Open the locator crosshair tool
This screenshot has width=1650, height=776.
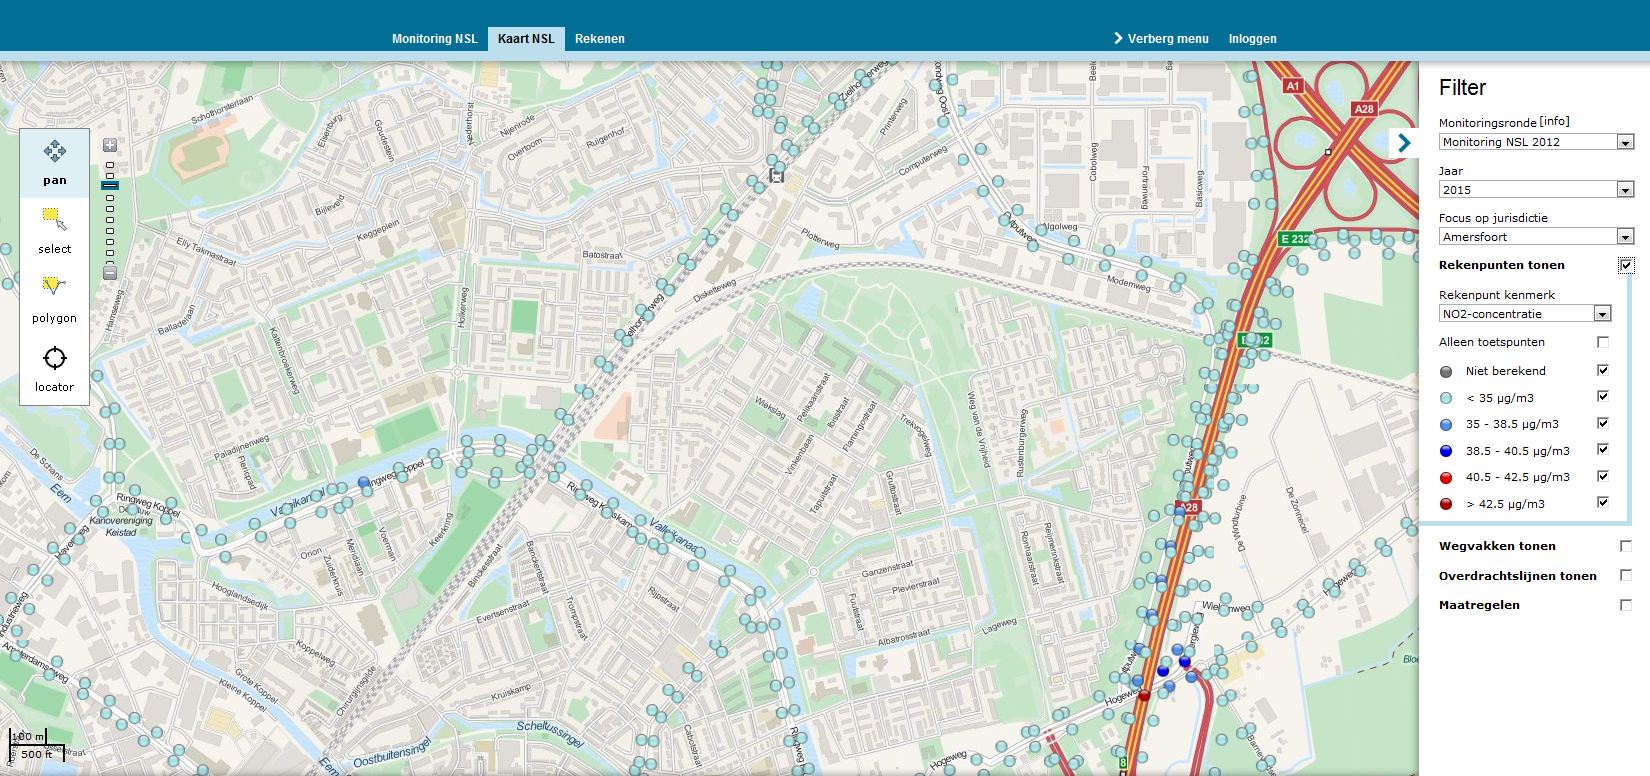[55, 369]
